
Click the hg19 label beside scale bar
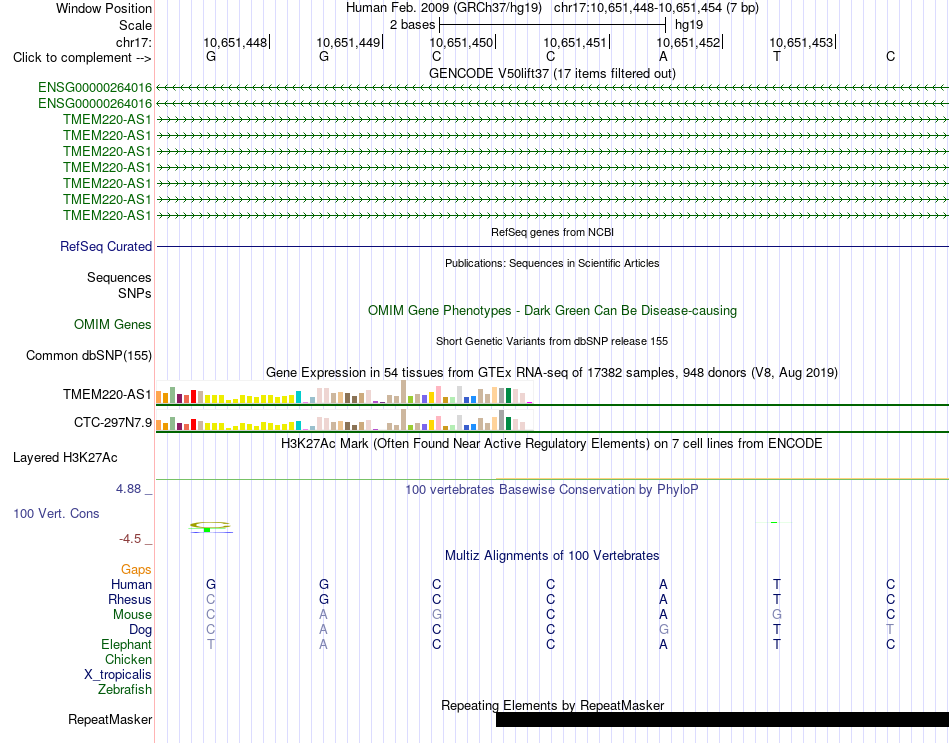[x=689, y=25]
